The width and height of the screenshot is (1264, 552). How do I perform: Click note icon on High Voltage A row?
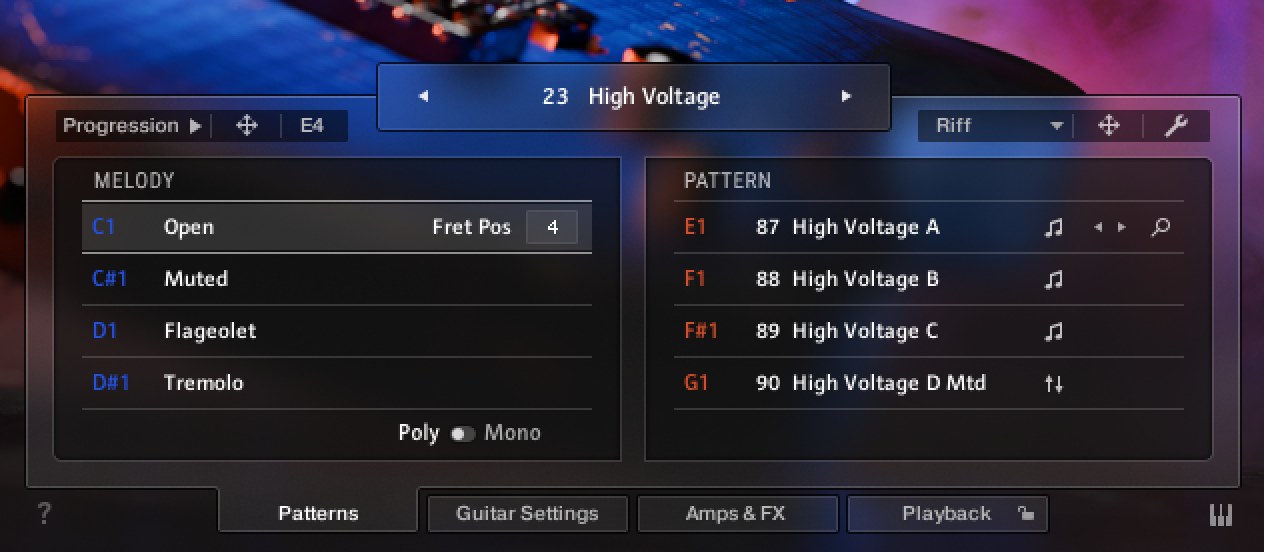(1053, 228)
